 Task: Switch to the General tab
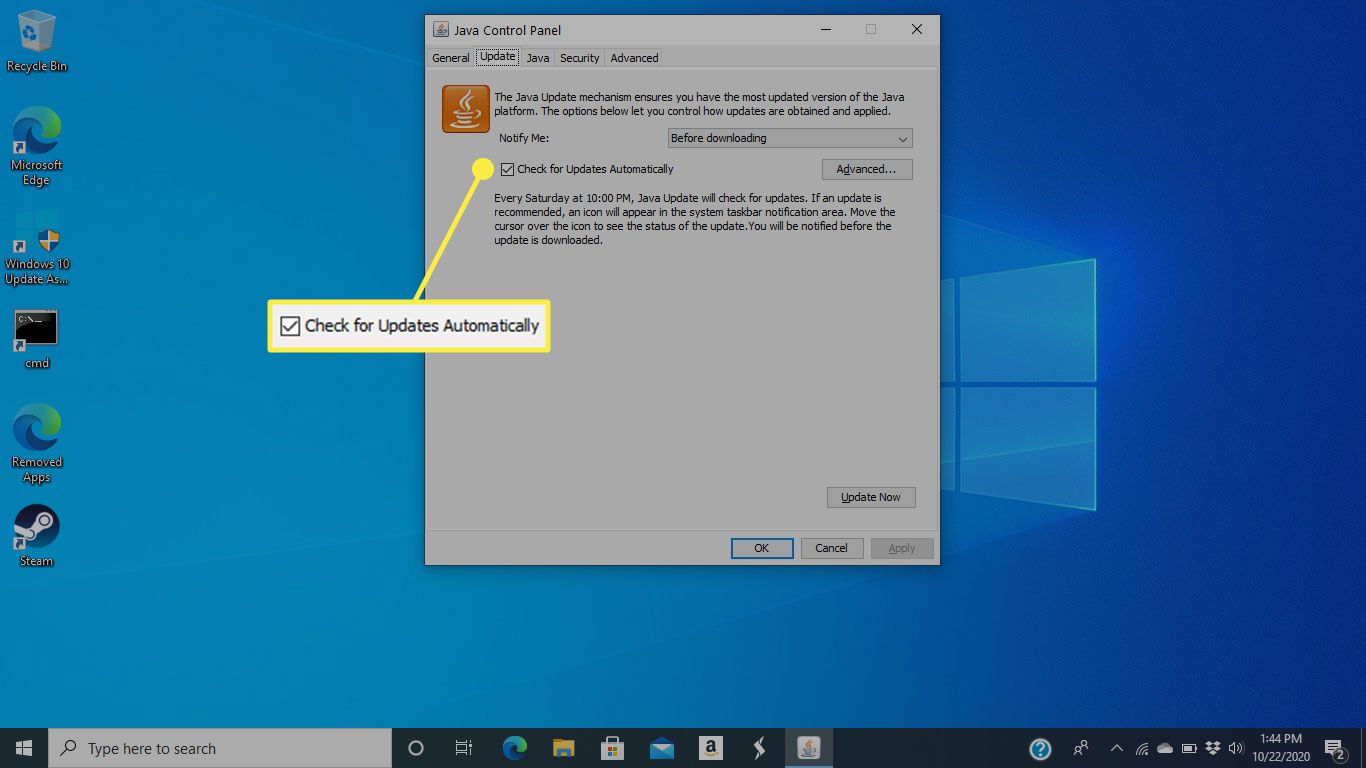pos(451,58)
